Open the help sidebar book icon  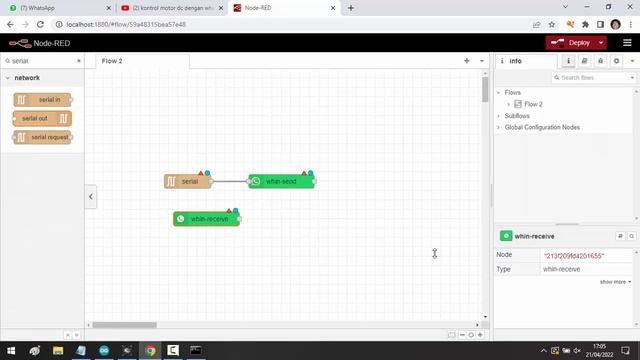tap(584, 61)
